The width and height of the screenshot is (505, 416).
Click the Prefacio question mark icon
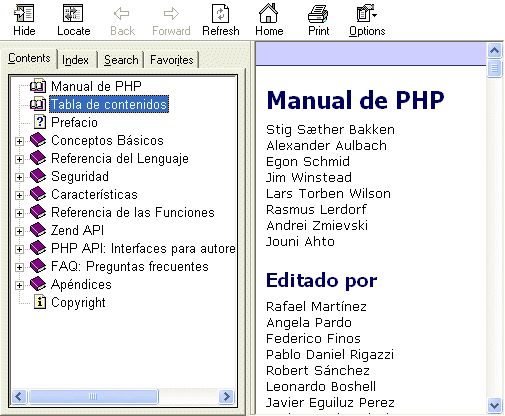click(x=40, y=122)
